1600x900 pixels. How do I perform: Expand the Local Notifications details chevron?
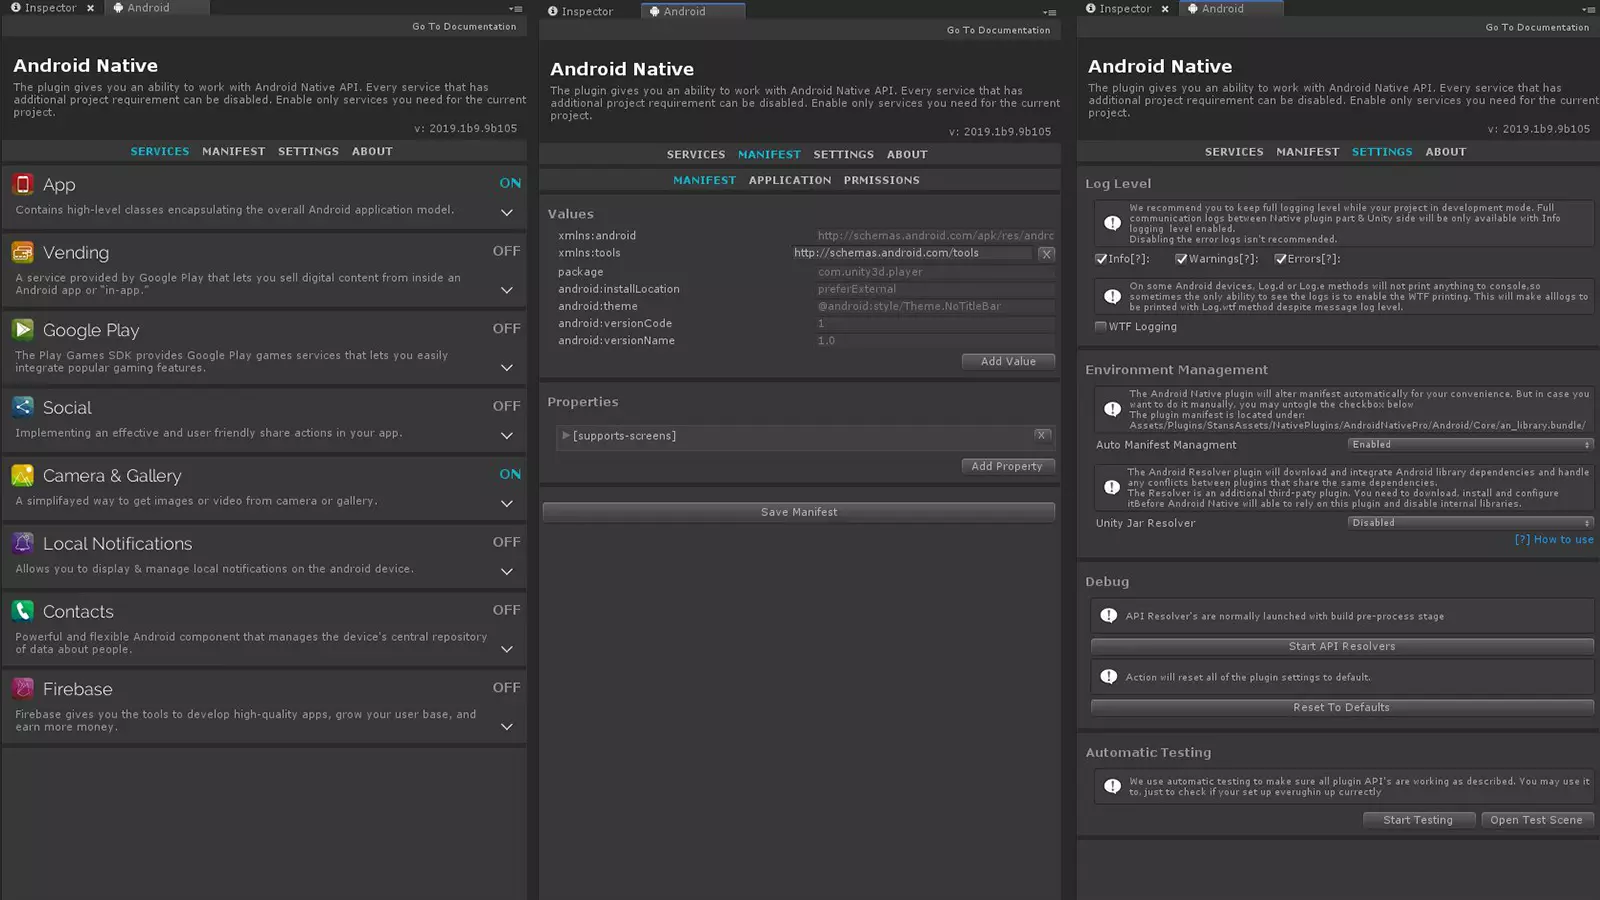coord(507,571)
